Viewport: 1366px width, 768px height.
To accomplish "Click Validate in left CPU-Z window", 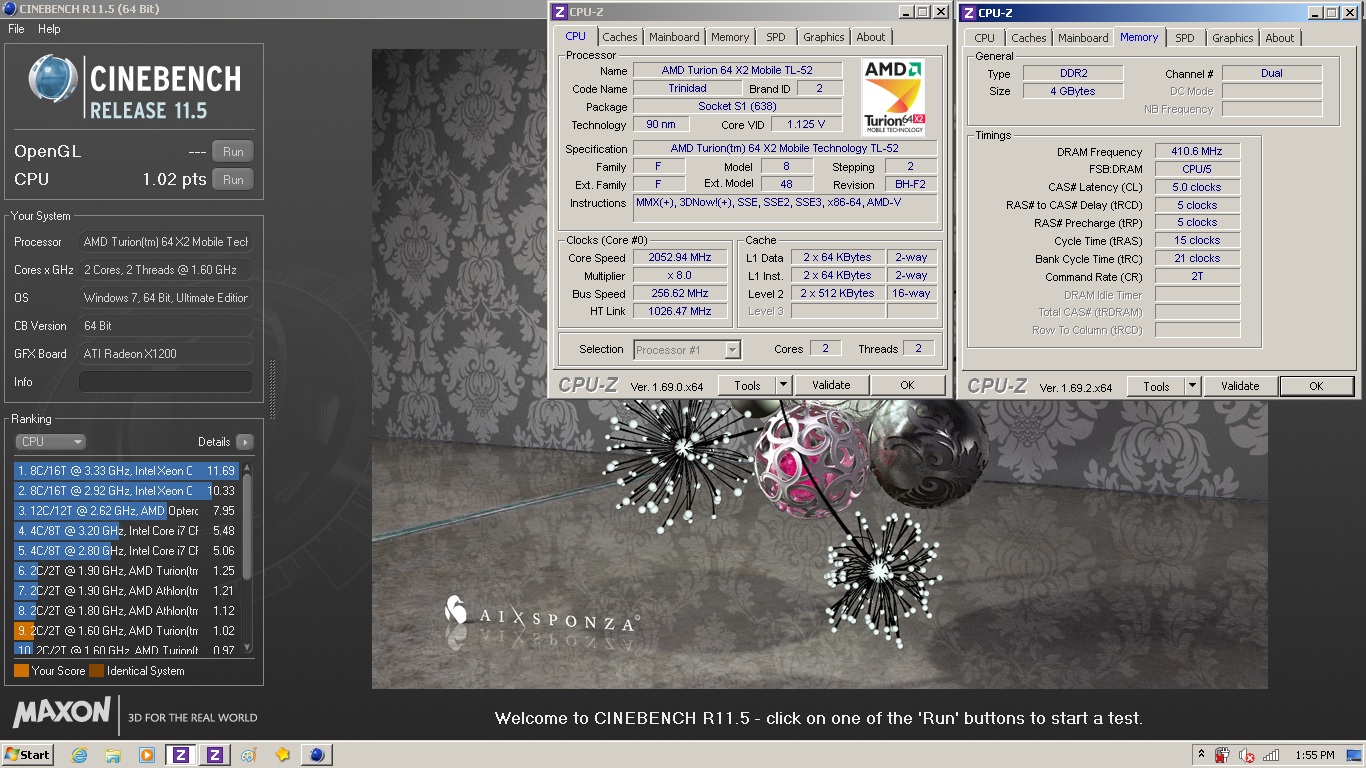I will click(831, 385).
